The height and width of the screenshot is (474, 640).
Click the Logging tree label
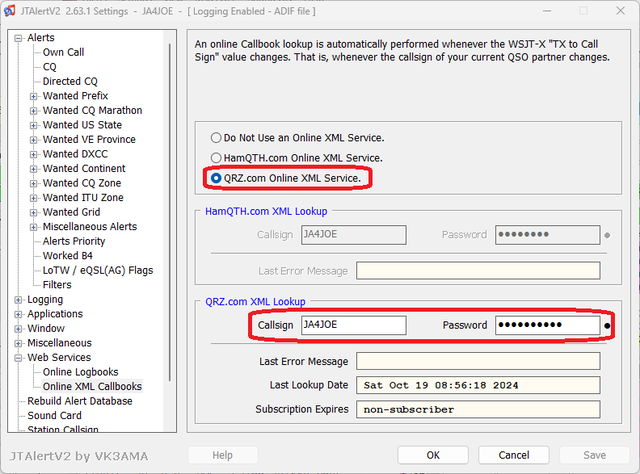point(45,299)
